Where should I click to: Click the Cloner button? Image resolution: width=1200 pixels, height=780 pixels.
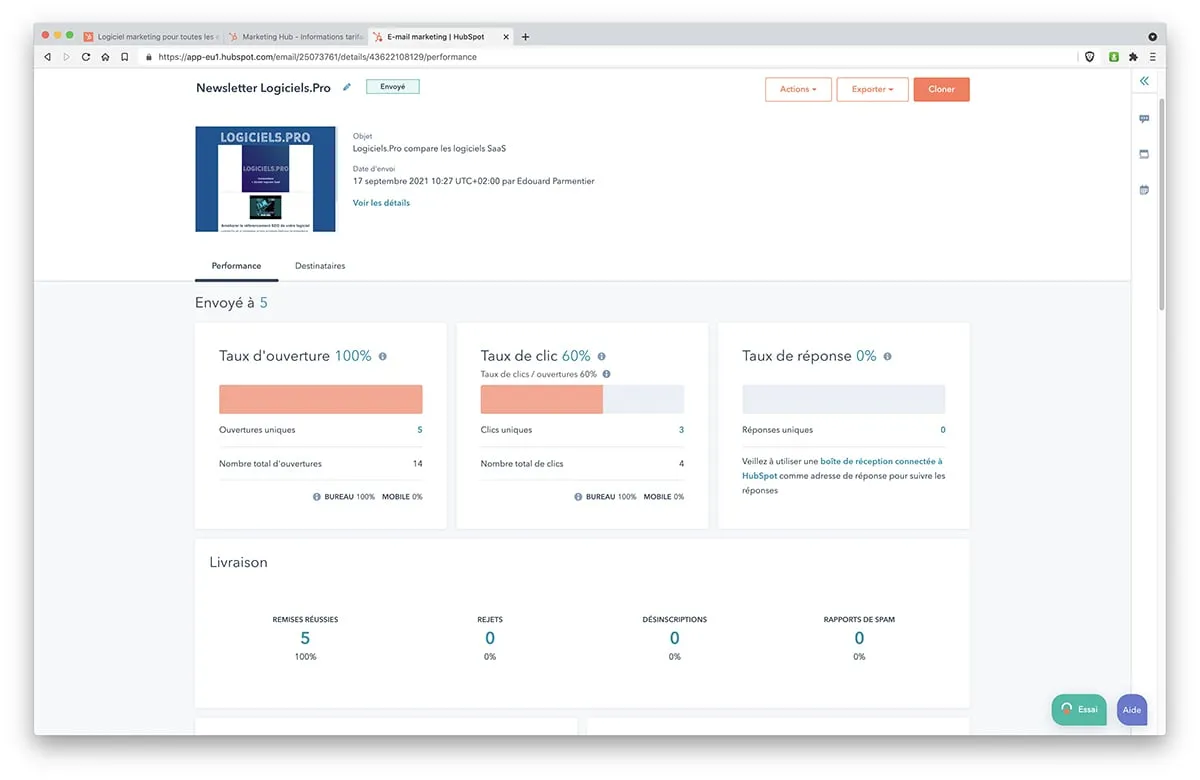[x=941, y=89]
